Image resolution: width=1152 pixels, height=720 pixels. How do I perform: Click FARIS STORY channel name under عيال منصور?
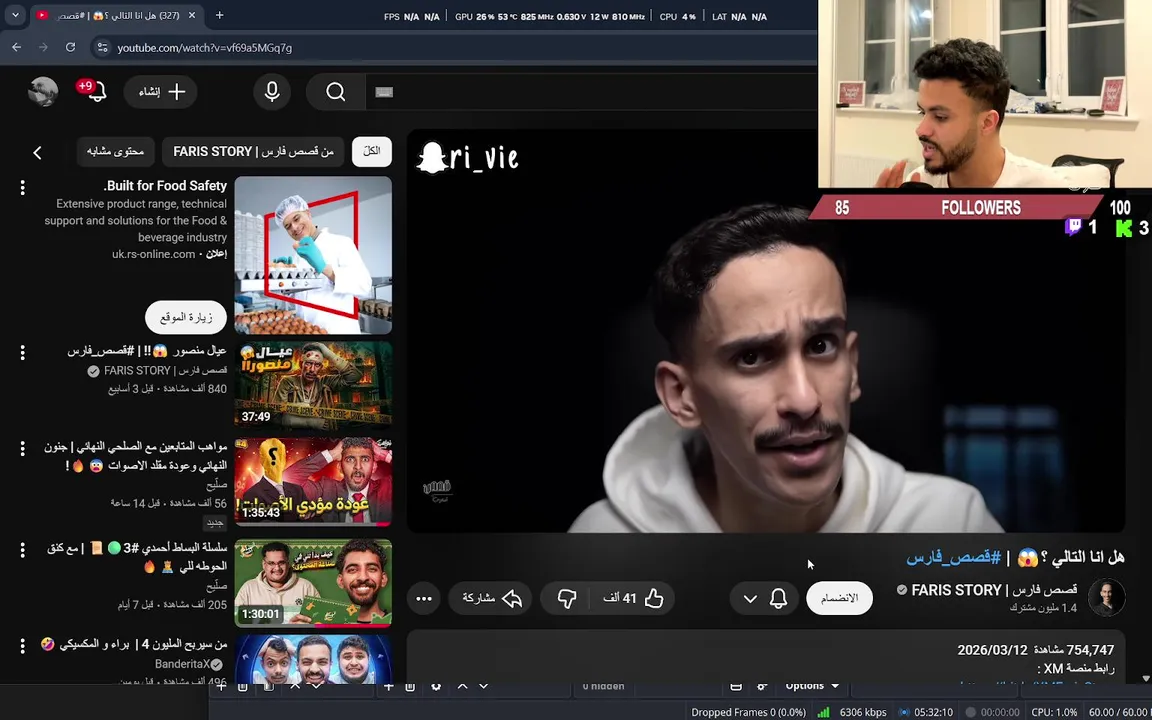click(166, 371)
